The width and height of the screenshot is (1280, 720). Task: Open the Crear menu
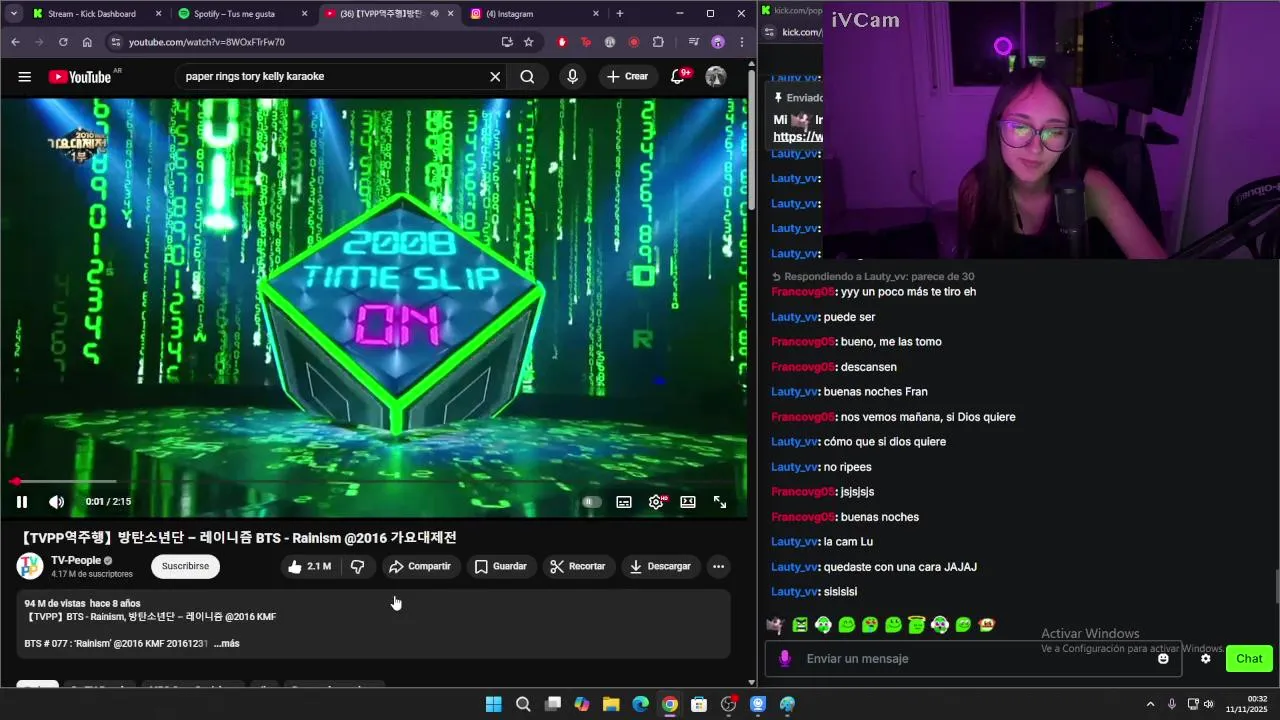pos(627,77)
